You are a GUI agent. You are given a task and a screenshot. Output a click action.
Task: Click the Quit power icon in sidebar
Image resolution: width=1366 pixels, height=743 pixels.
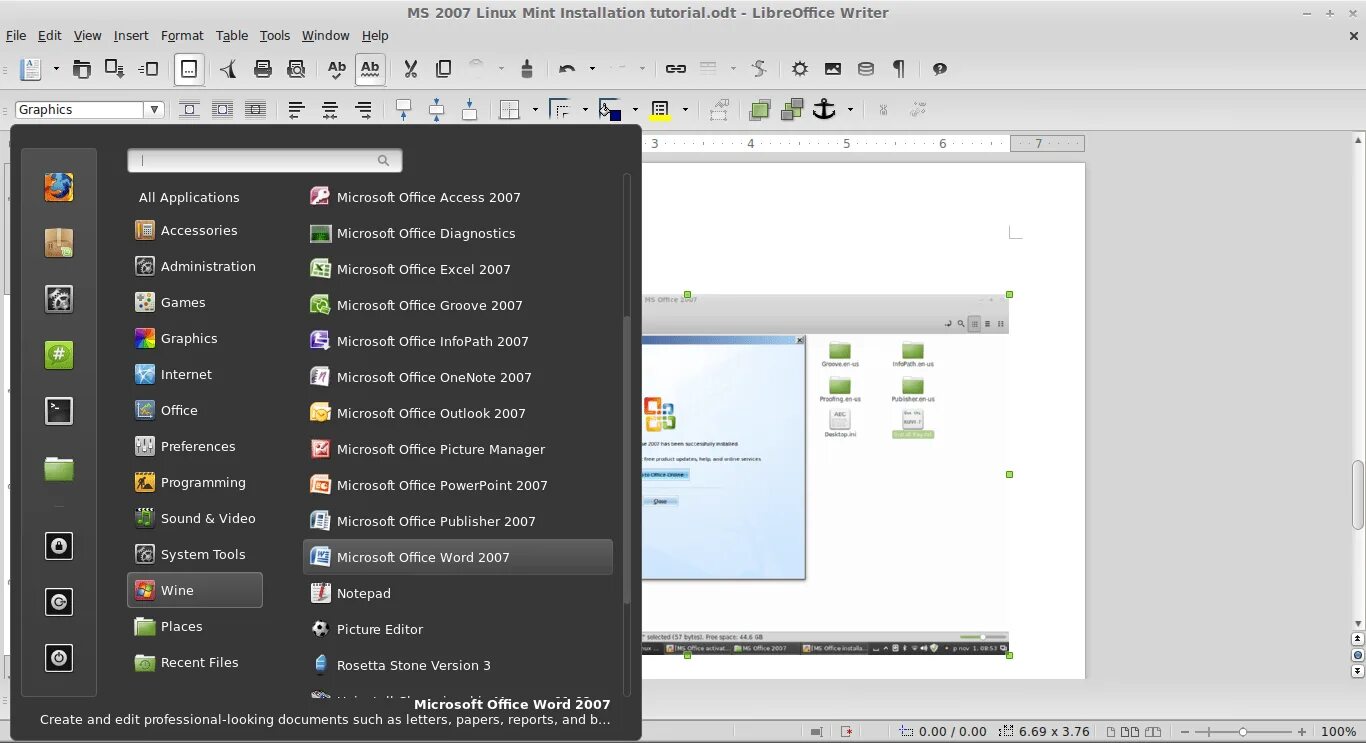(x=59, y=658)
